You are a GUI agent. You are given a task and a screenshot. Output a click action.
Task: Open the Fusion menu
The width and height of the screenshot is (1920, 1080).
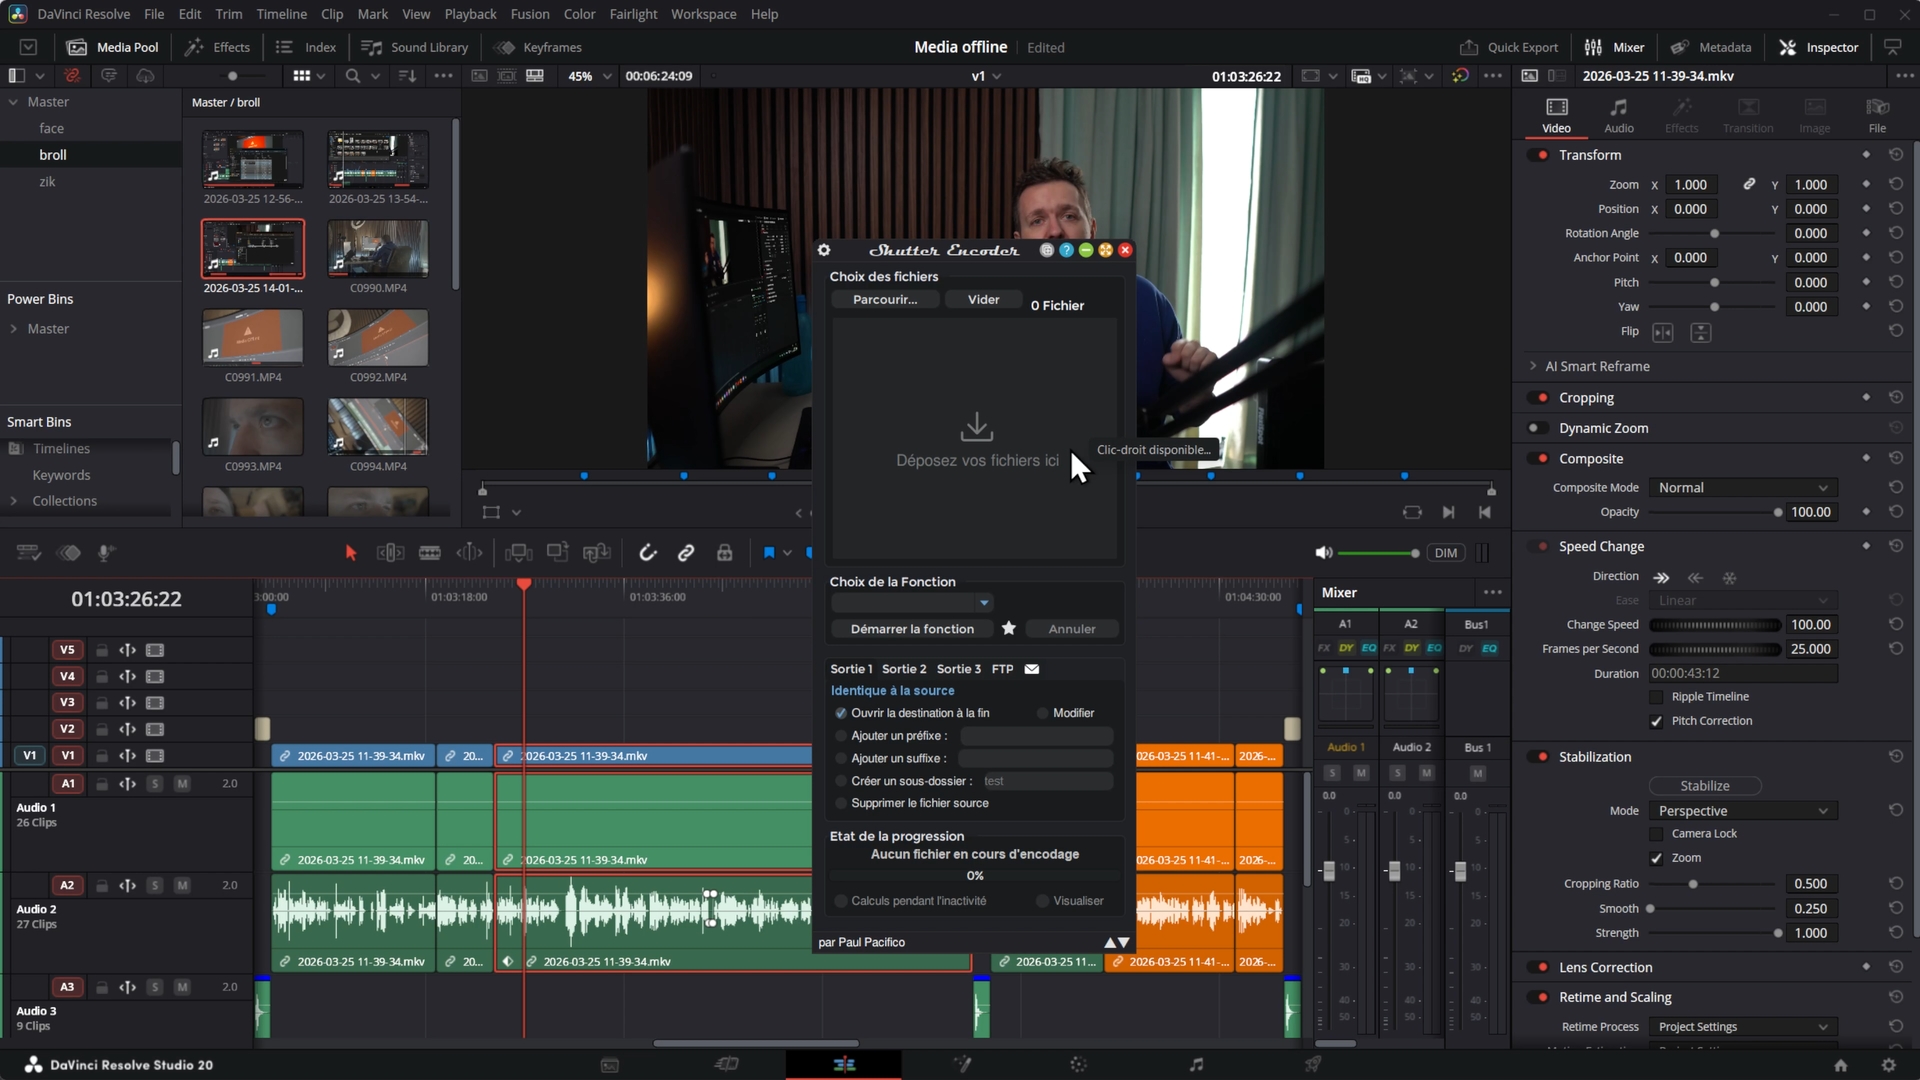tap(530, 14)
